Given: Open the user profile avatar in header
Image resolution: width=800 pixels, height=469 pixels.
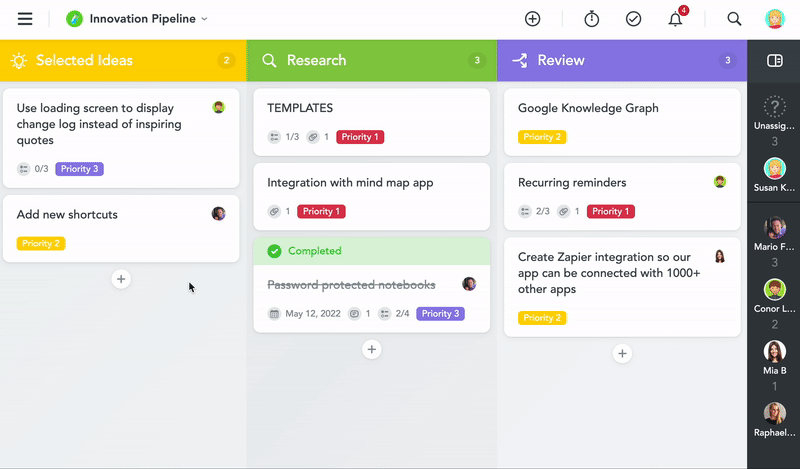Looking at the screenshot, I should click(775, 19).
